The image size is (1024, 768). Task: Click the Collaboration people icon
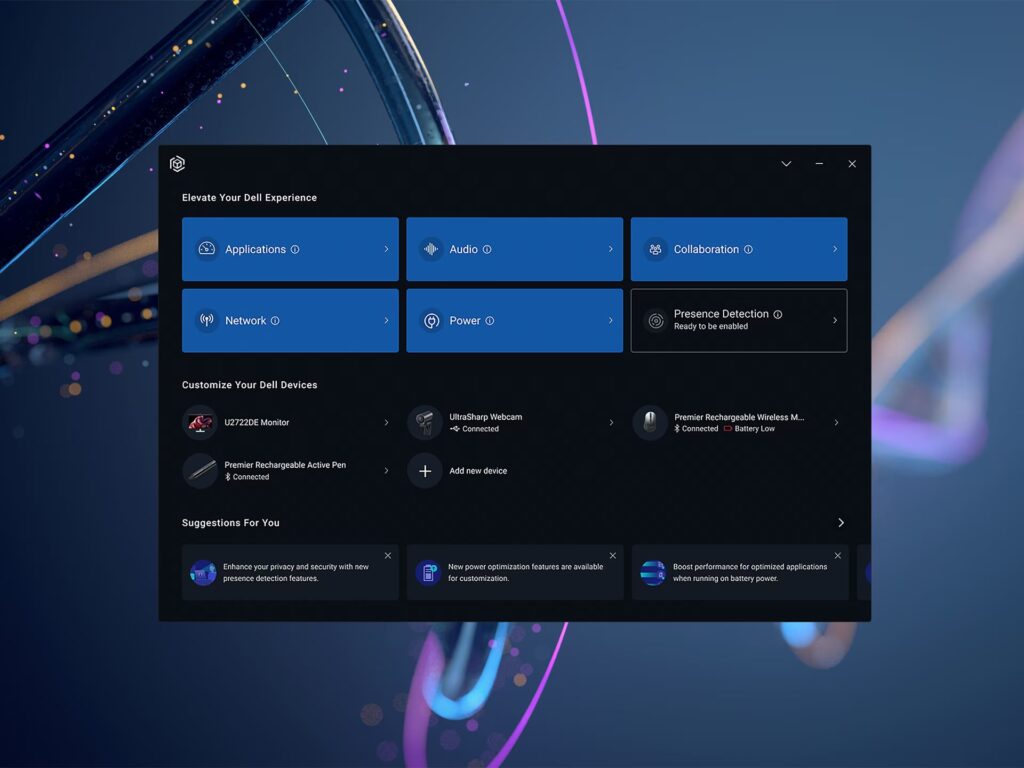[x=655, y=249]
